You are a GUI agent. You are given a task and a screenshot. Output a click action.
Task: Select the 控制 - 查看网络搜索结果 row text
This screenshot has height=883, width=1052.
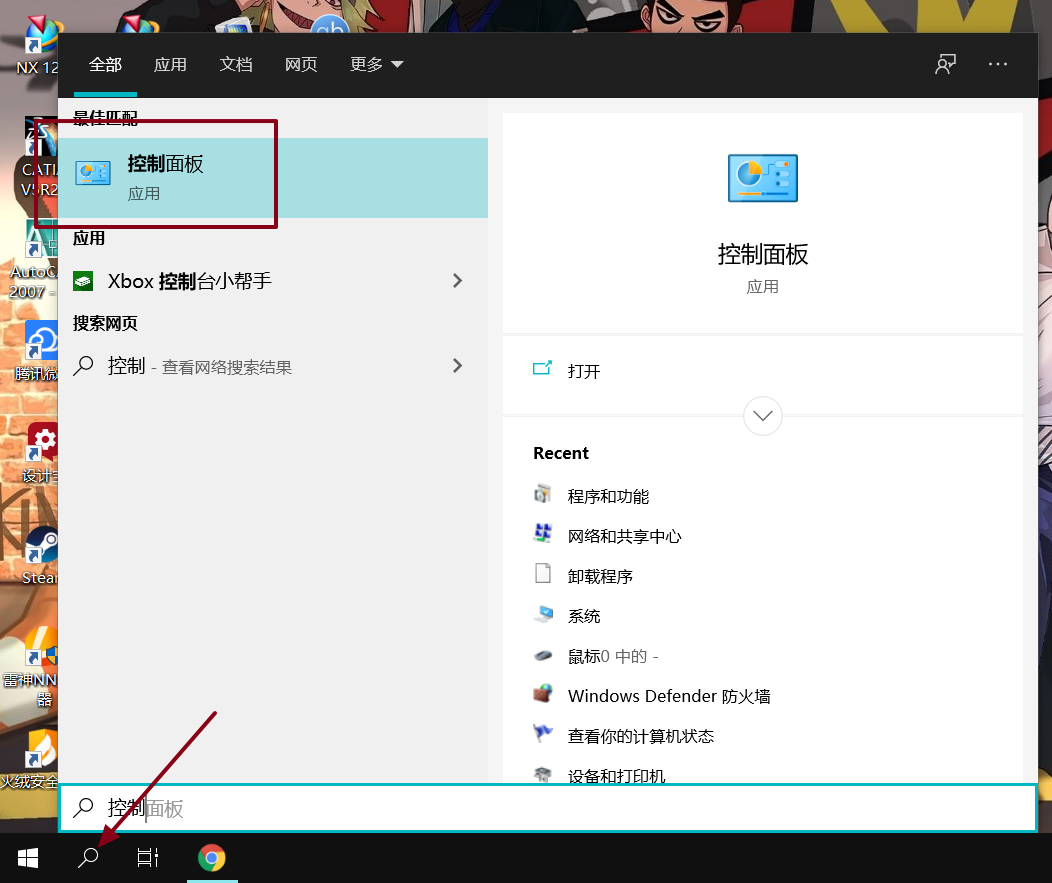click(x=200, y=366)
